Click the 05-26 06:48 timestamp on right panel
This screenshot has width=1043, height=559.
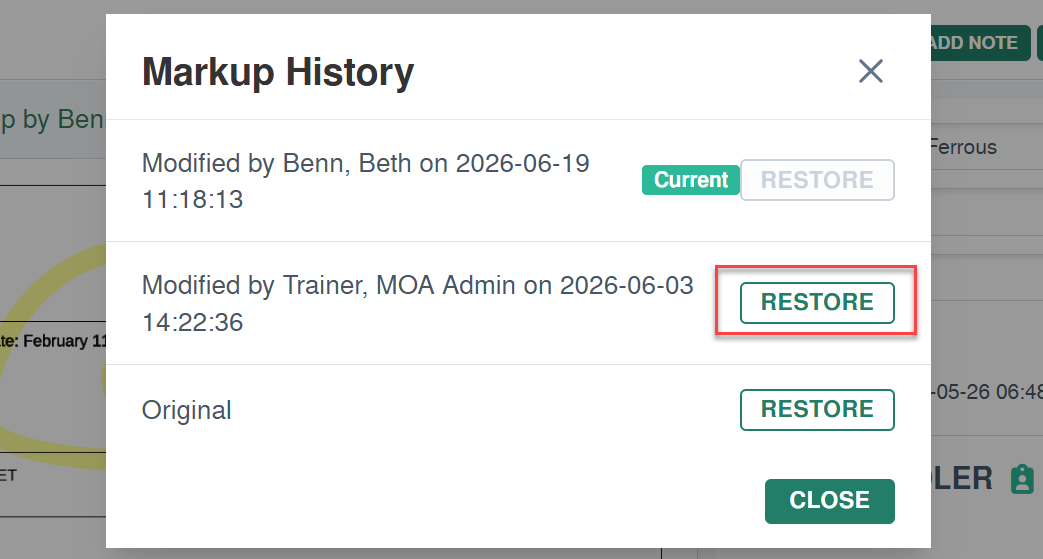point(987,391)
